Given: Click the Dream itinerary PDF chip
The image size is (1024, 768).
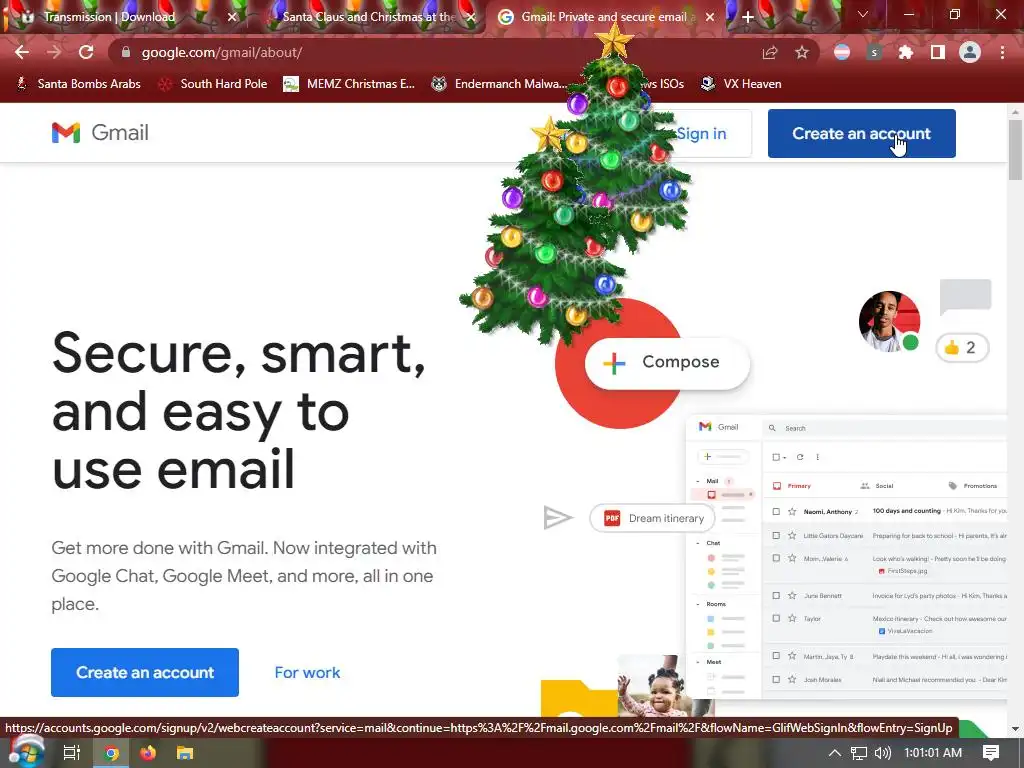Looking at the screenshot, I should click(652, 518).
